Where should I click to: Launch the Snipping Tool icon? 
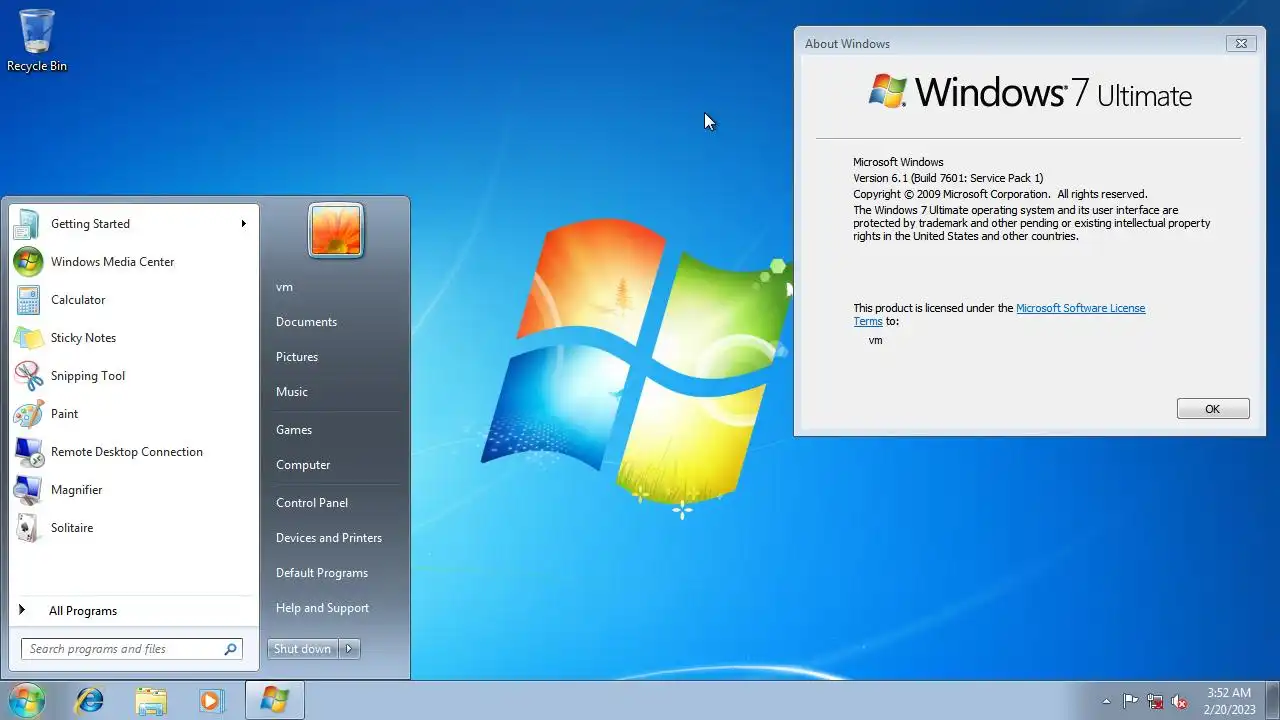tap(27, 376)
